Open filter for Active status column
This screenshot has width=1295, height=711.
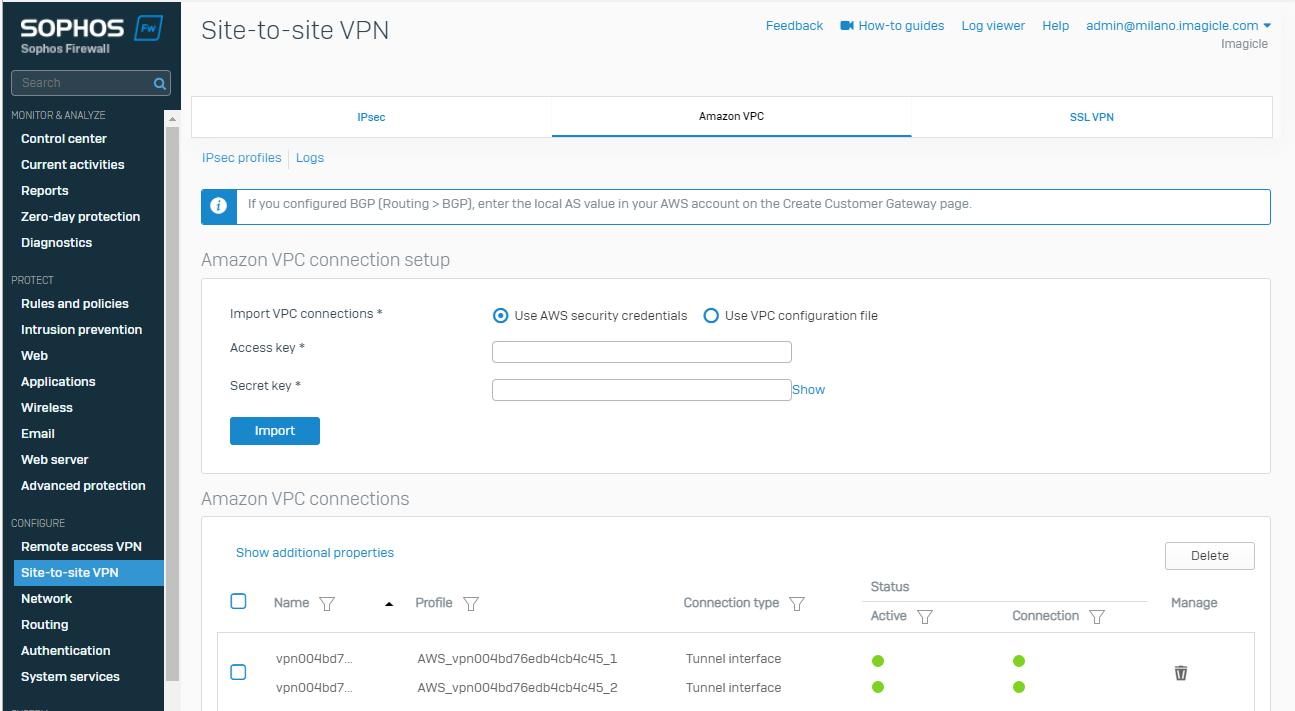925,617
